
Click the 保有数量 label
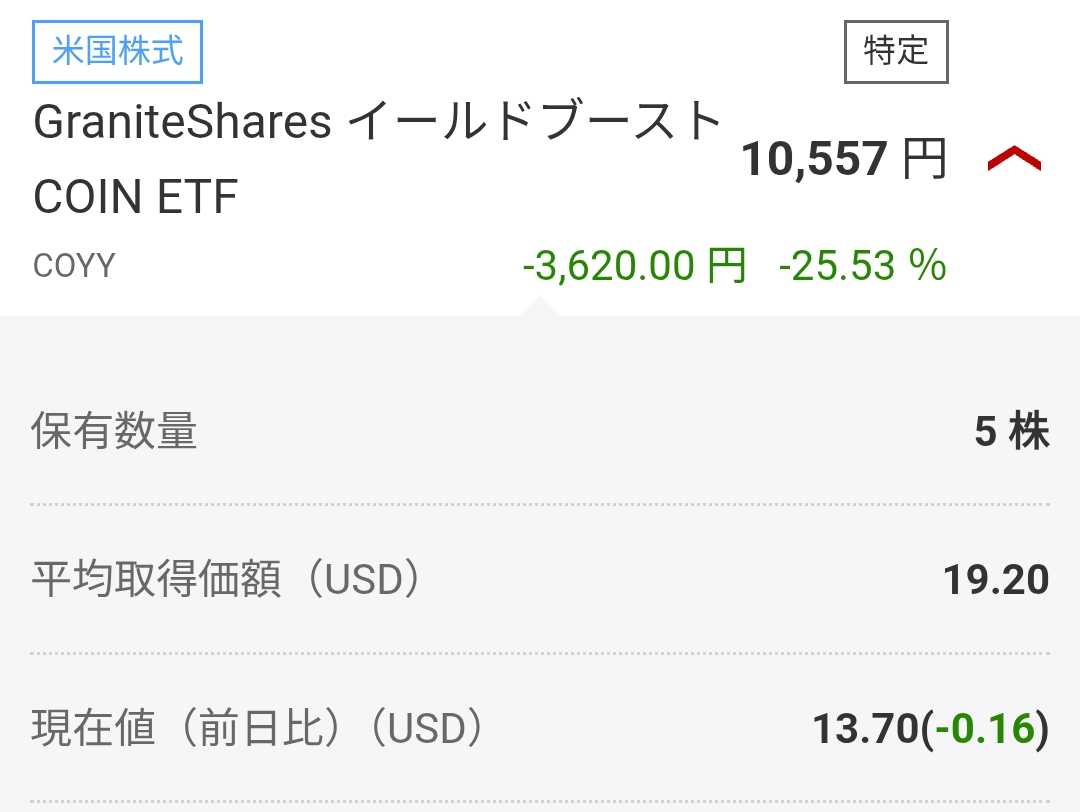[115, 432]
